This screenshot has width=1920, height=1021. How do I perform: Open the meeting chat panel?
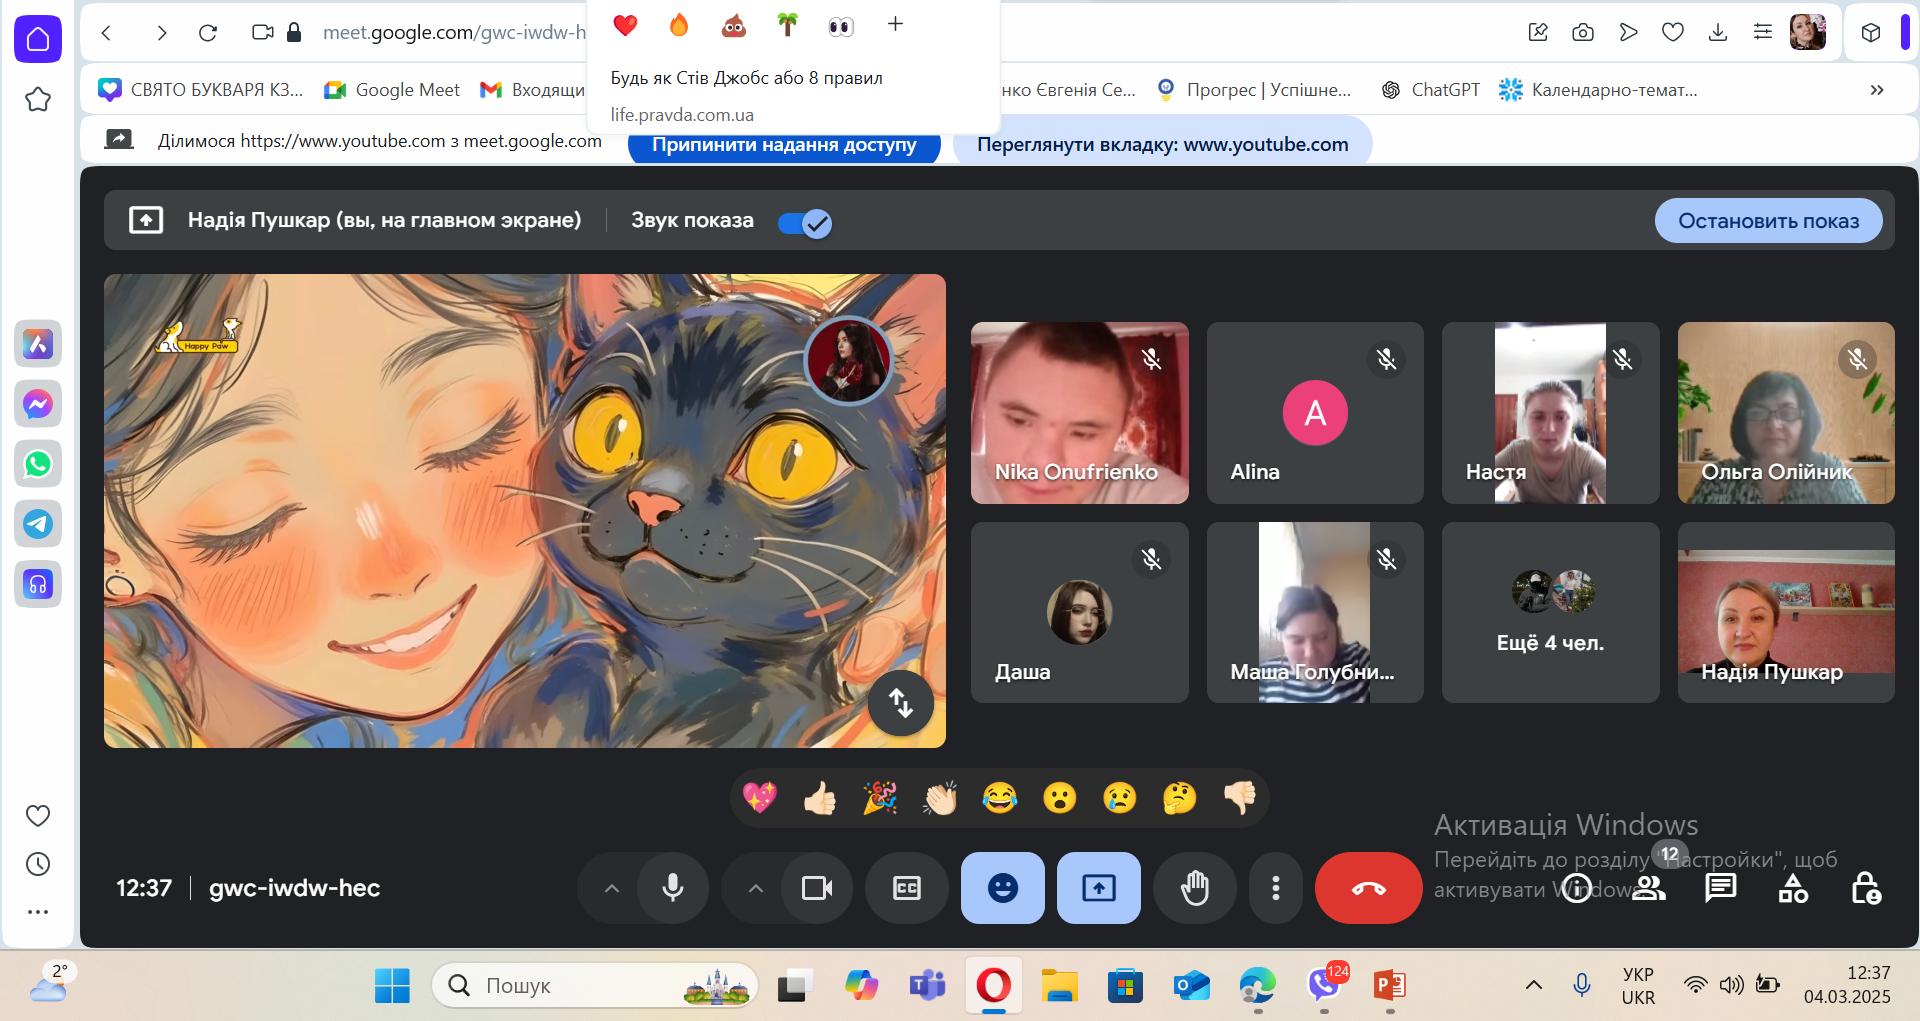point(1721,888)
